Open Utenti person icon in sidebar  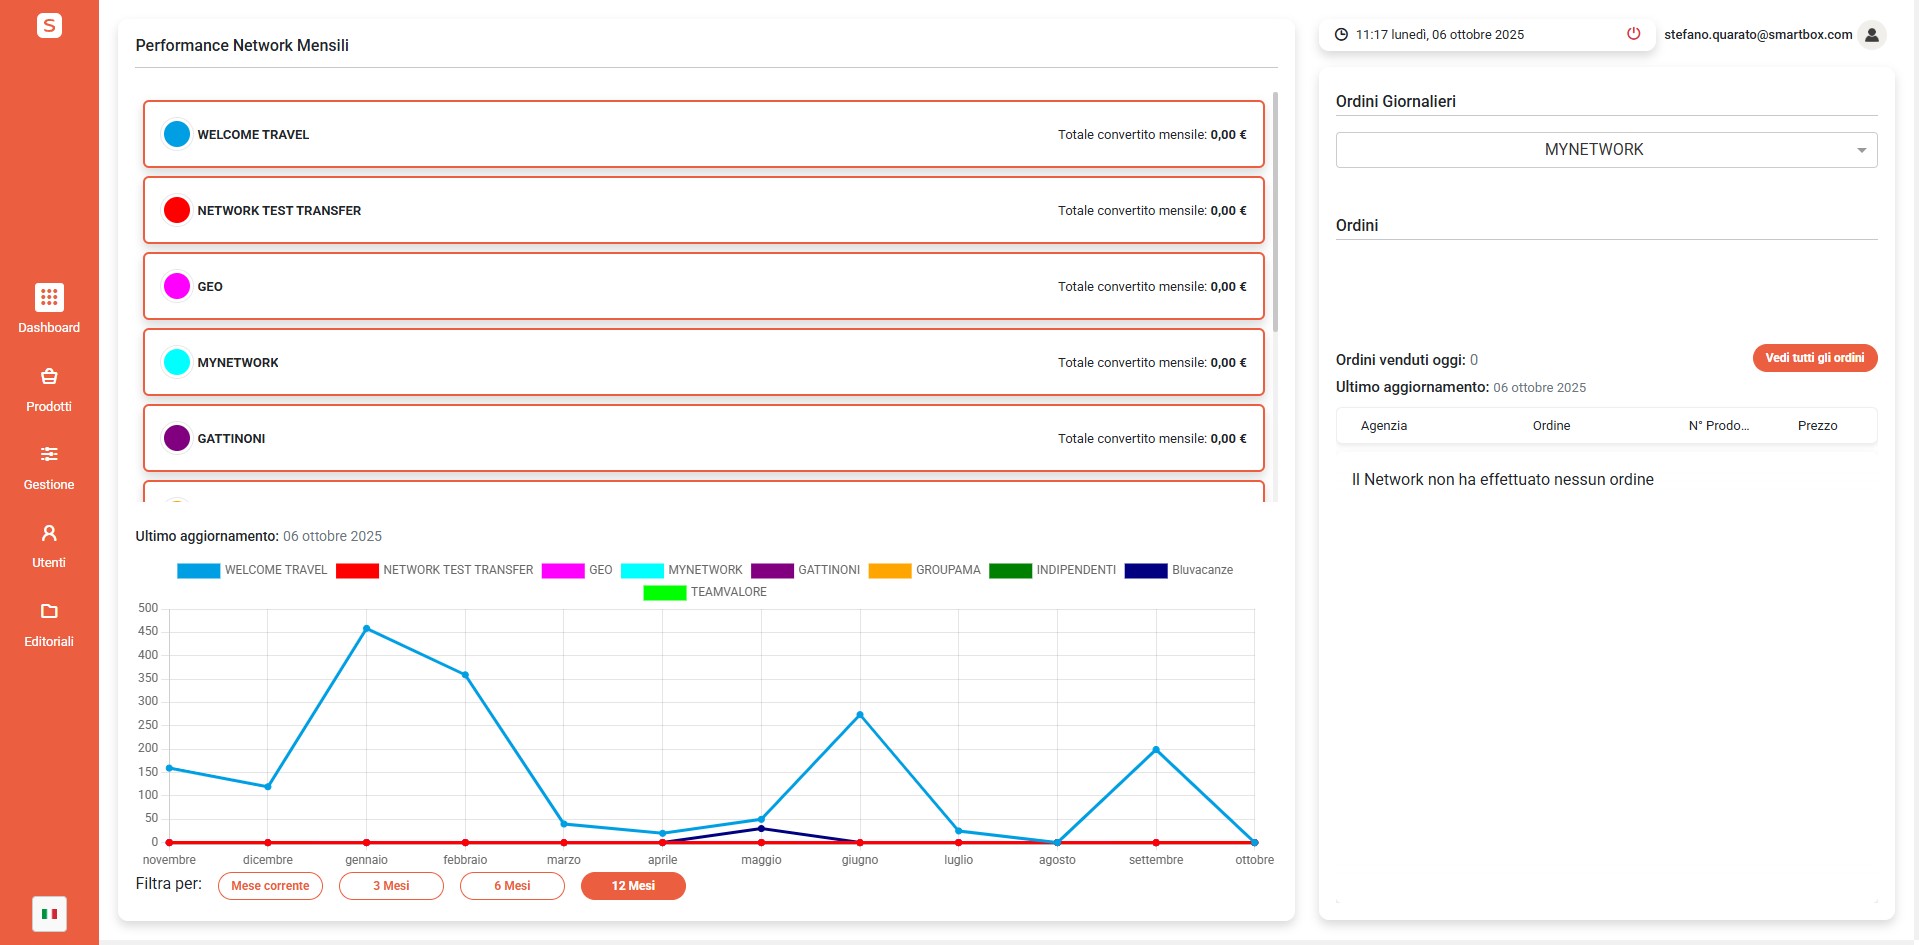pyautogui.click(x=49, y=533)
